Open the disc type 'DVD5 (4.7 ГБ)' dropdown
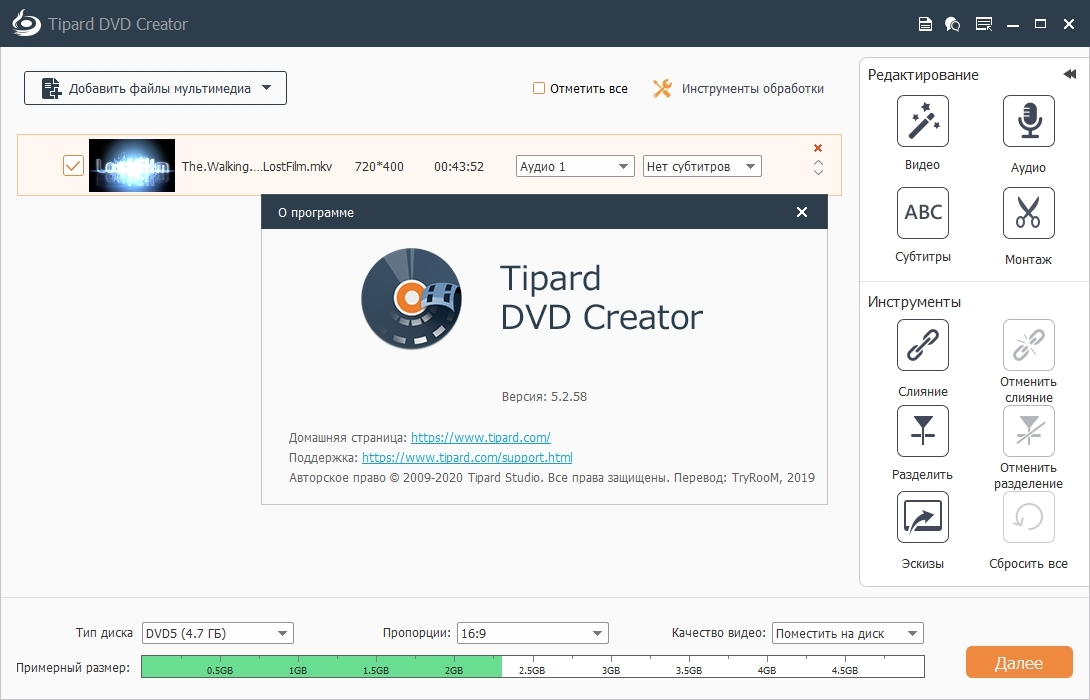 pyautogui.click(x=217, y=633)
